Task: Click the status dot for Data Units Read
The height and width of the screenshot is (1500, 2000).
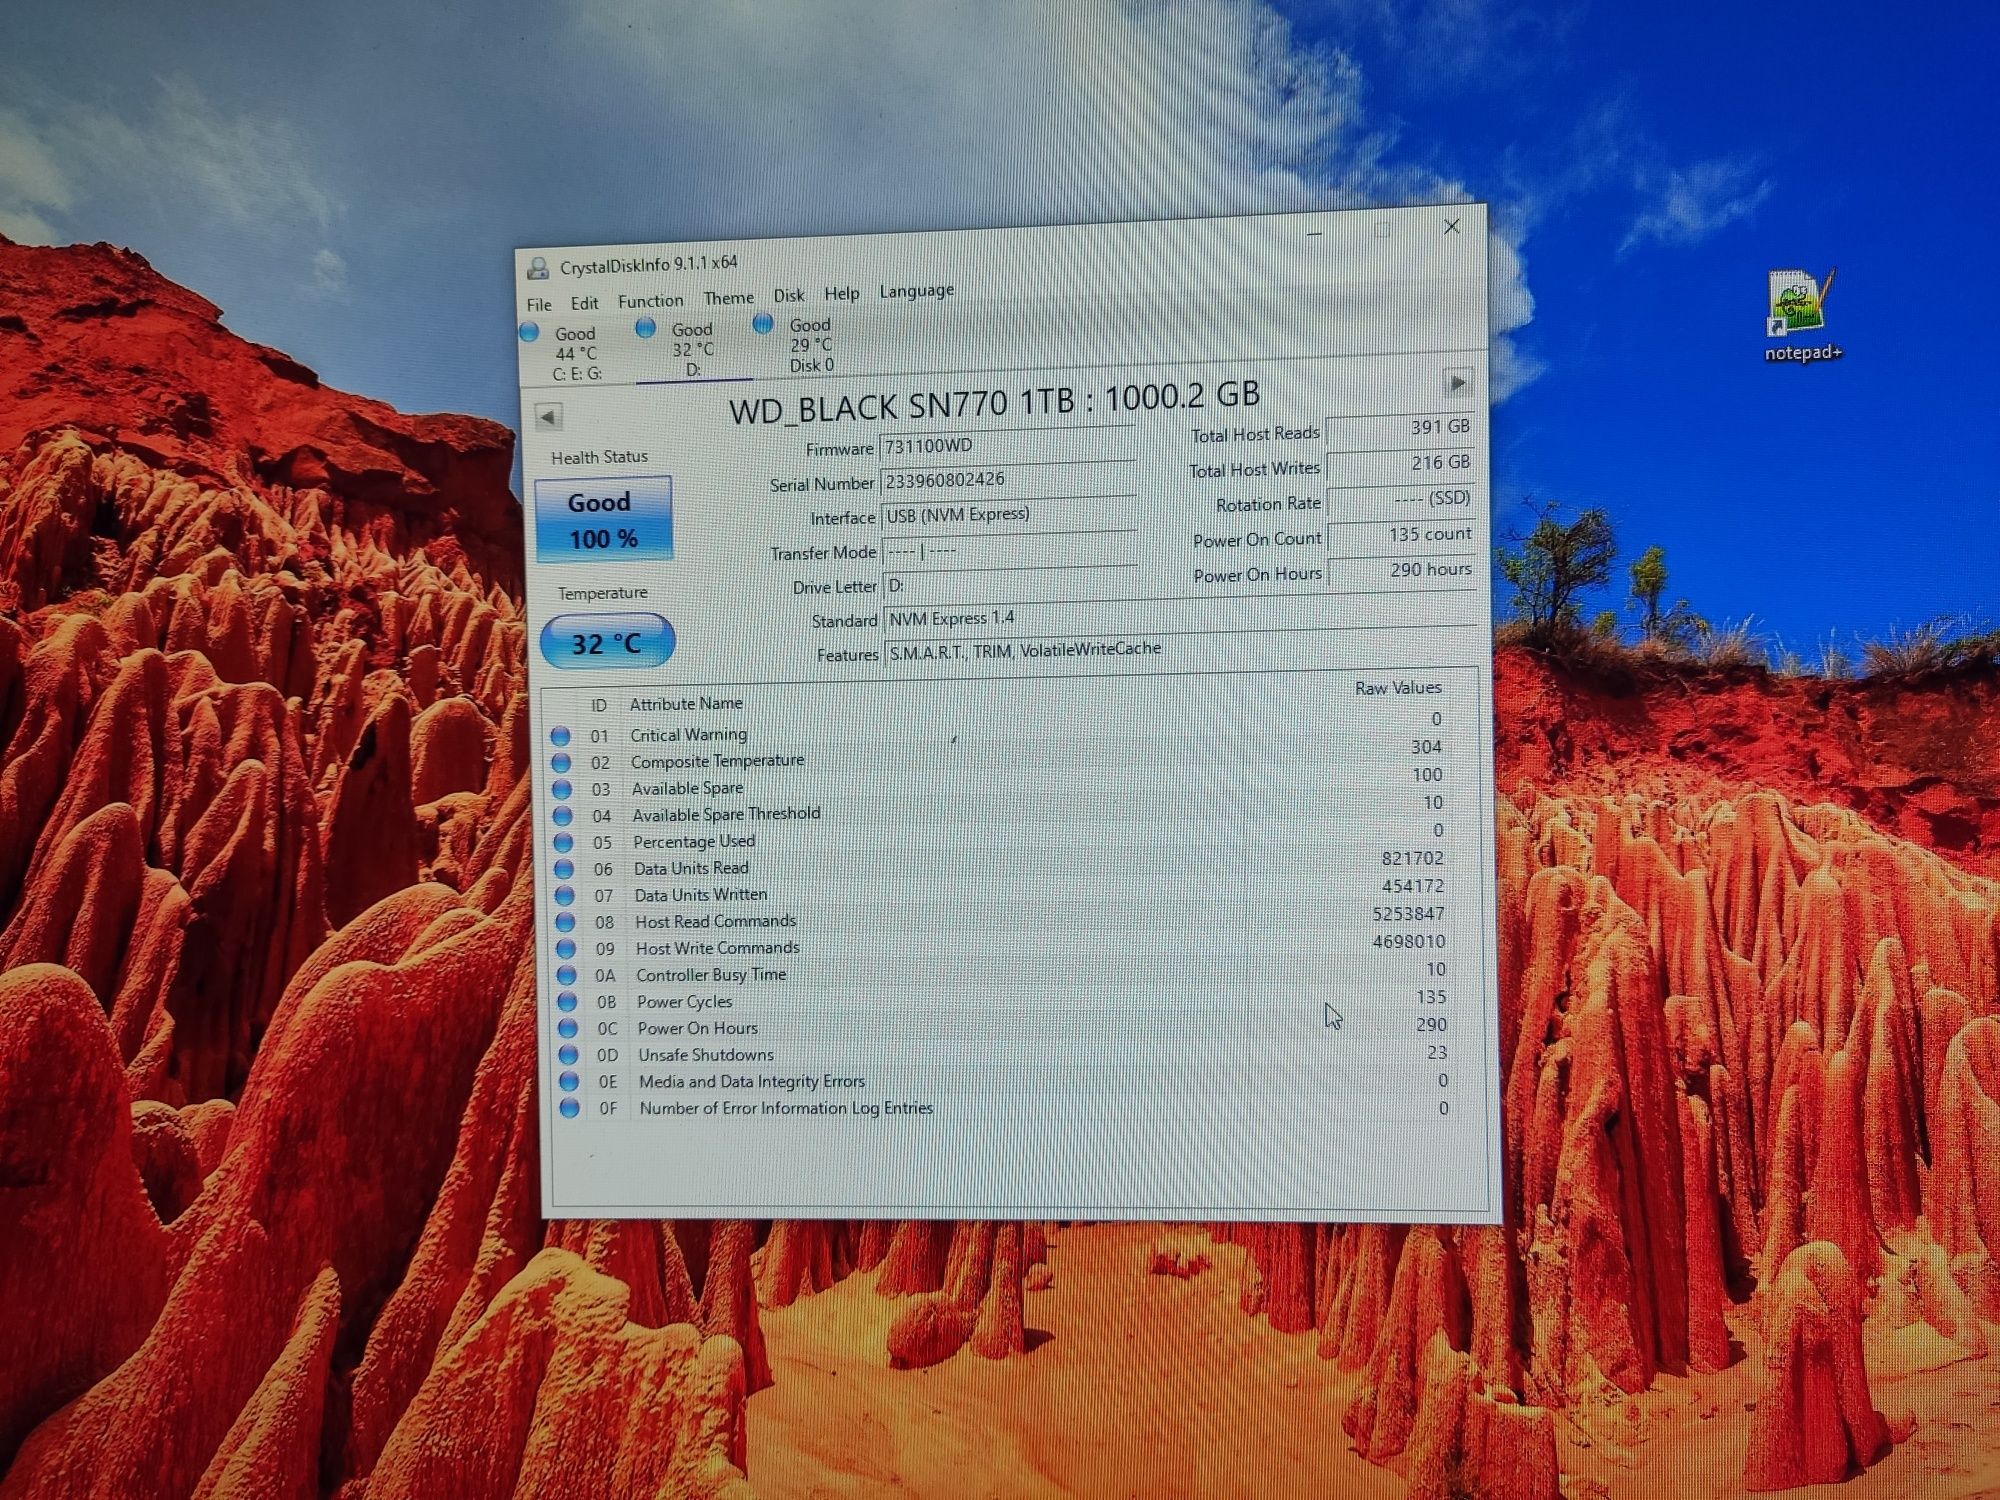Action: [564, 870]
